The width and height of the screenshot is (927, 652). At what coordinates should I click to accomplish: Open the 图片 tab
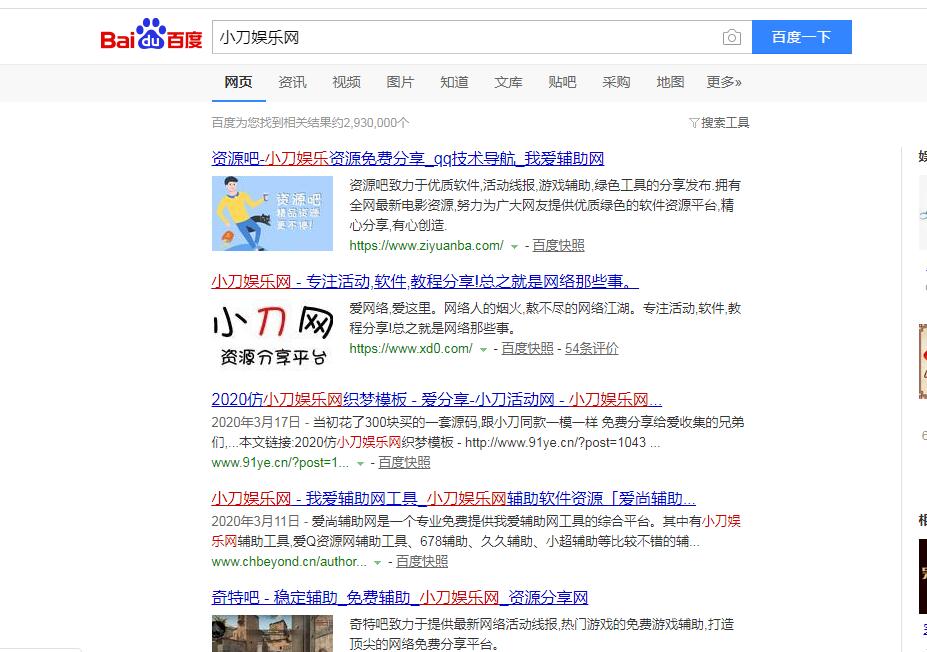coord(400,82)
